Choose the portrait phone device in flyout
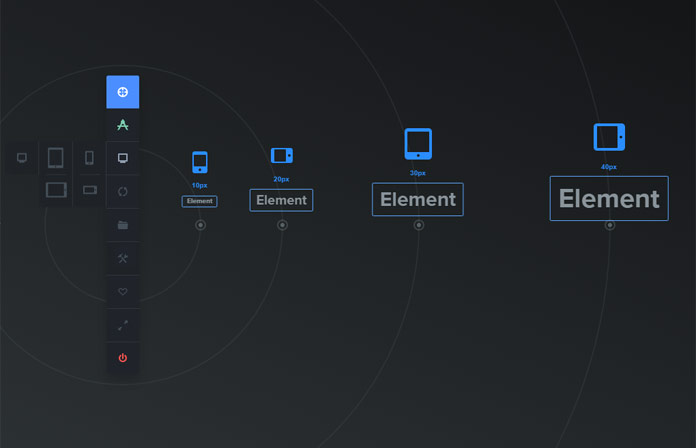Screen dimensions: 696x448 89,157
